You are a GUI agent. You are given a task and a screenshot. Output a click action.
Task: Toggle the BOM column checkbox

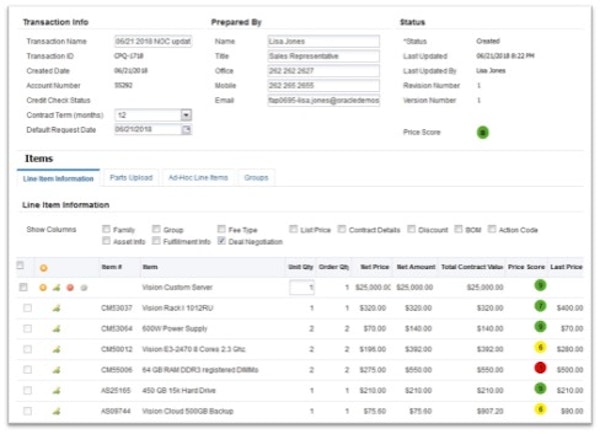click(x=458, y=229)
